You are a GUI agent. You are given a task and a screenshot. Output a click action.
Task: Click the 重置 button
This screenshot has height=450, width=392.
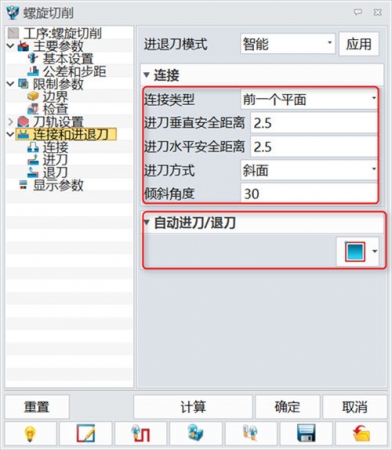(x=37, y=407)
